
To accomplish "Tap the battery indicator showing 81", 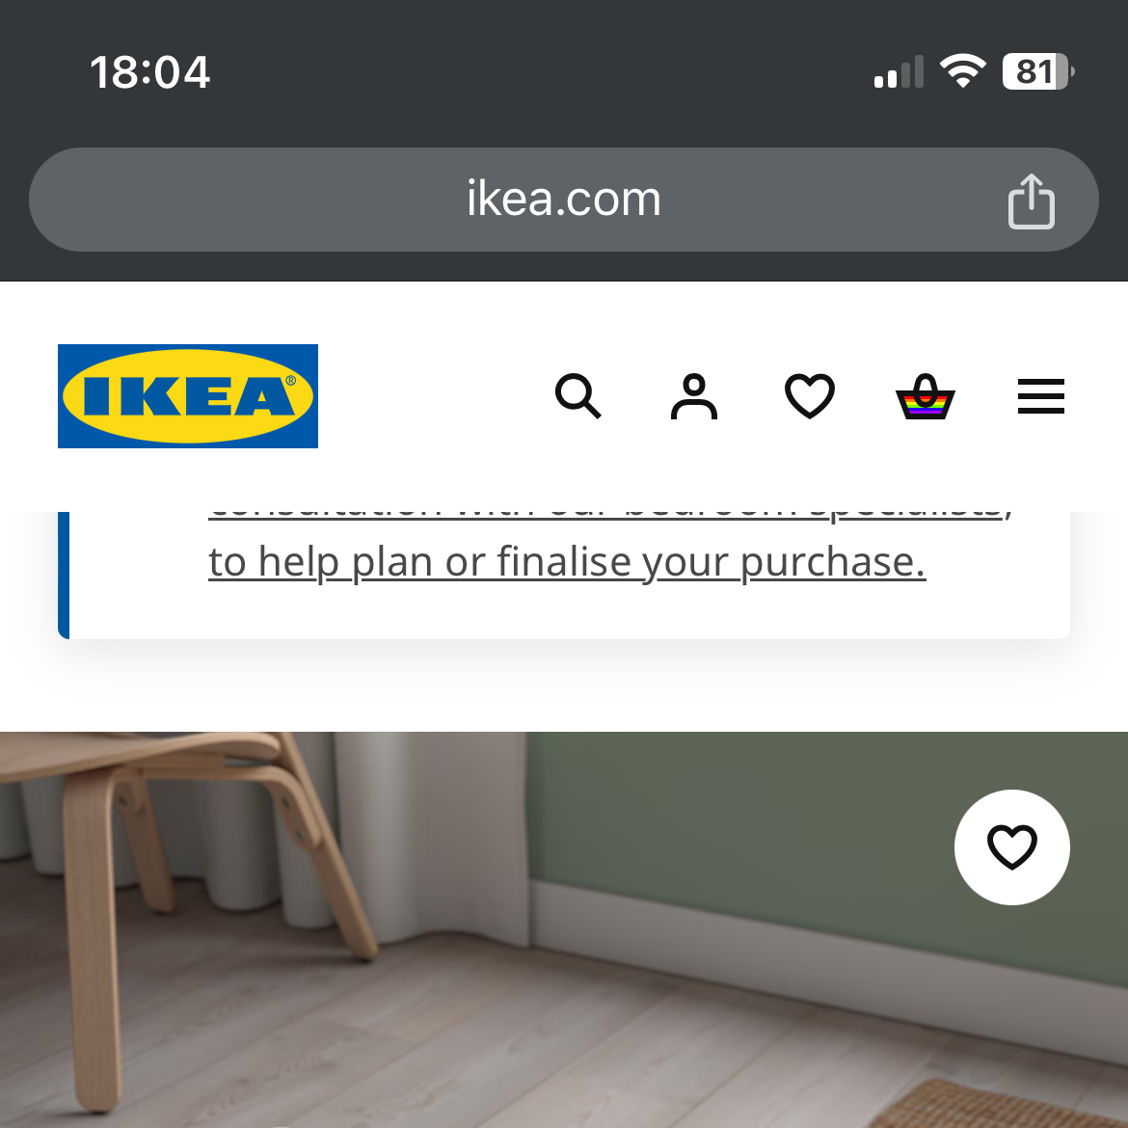I will coord(1038,71).
